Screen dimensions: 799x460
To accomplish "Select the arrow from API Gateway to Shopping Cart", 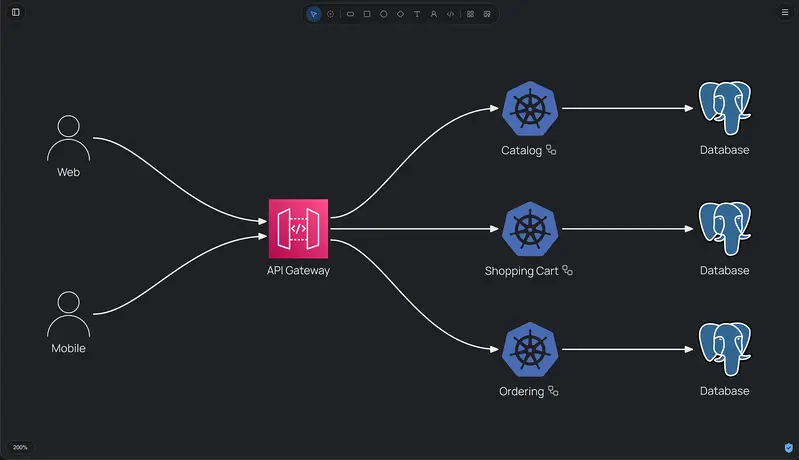I will coord(414,229).
